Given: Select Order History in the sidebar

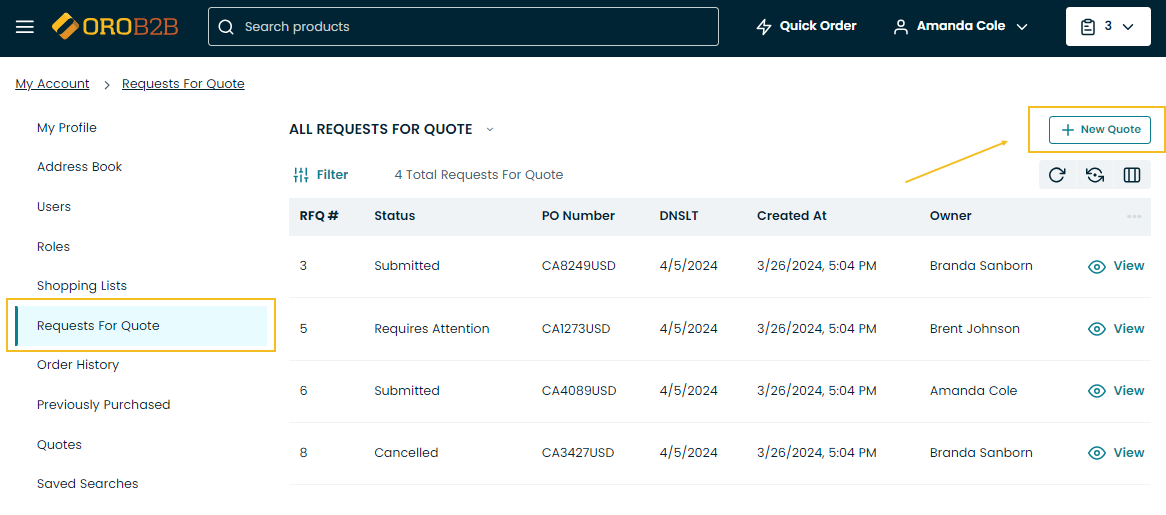Looking at the screenshot, I should (x=78, y=365).
